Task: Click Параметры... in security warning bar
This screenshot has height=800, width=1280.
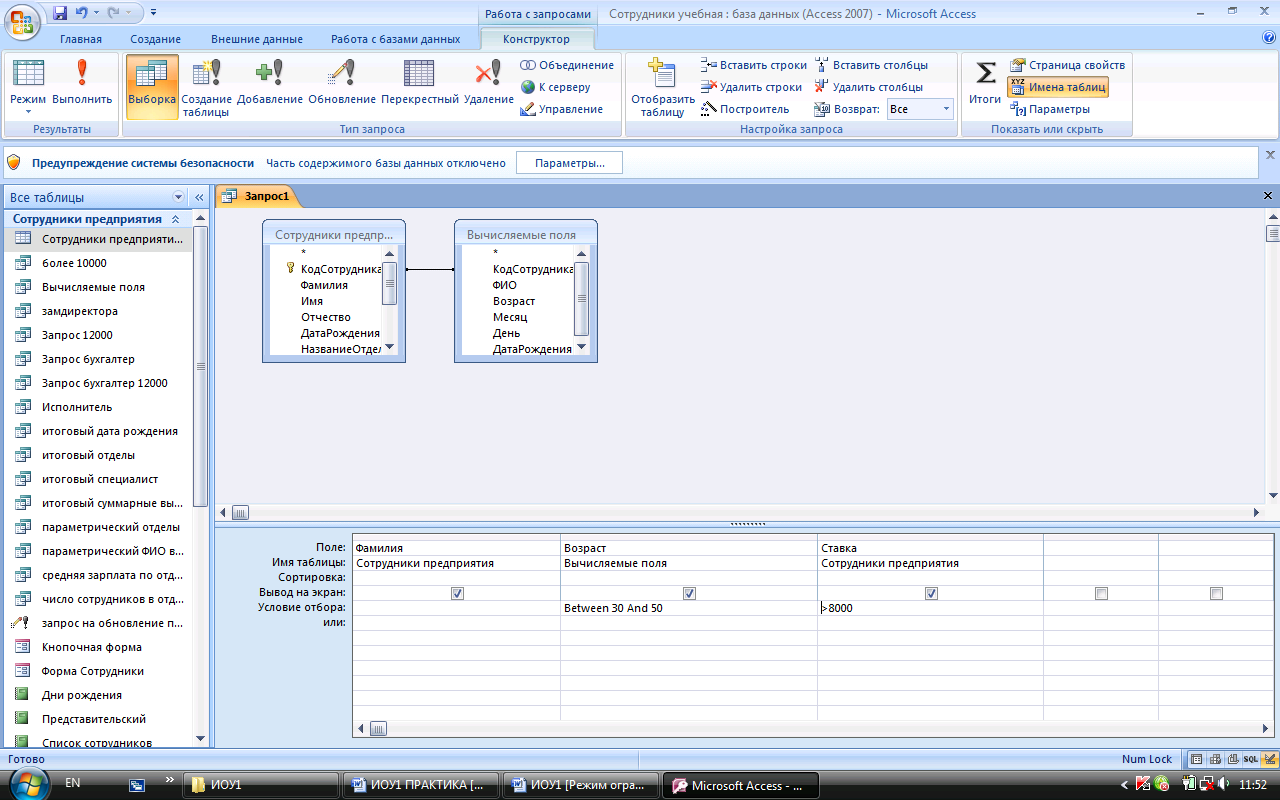Action: click(x=569, y=163)
